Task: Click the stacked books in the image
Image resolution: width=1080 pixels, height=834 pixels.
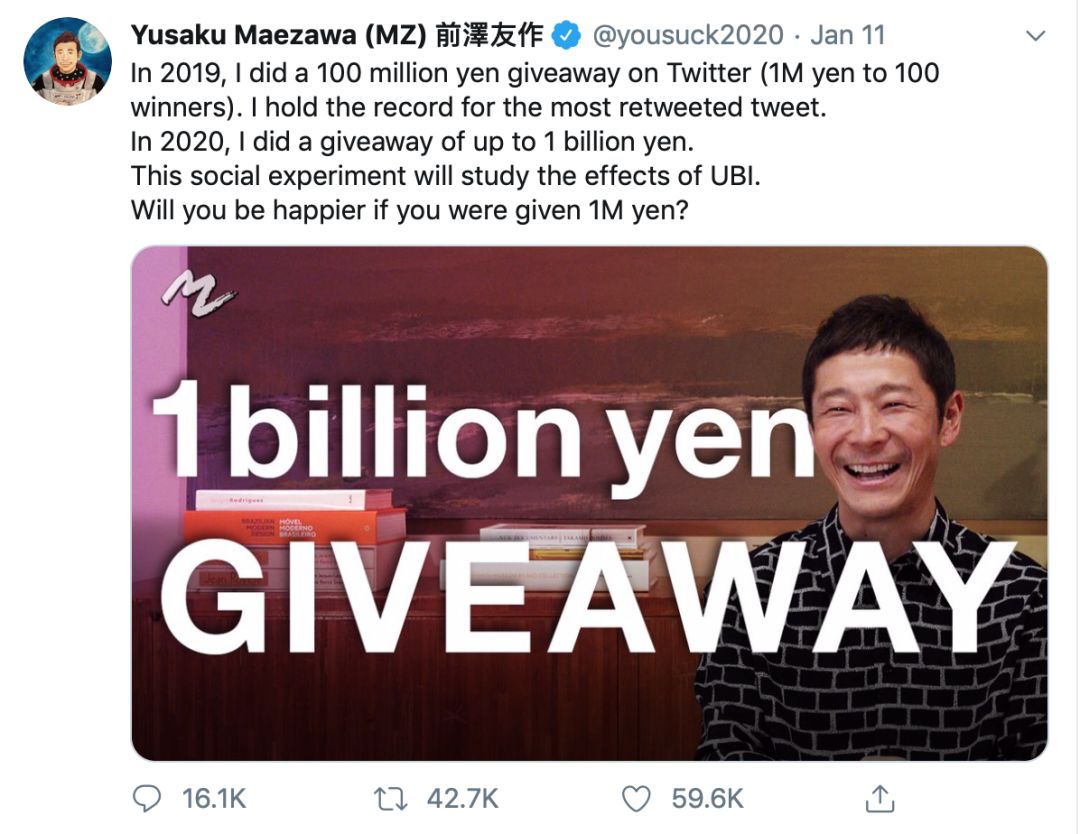Action: (295, 537)
